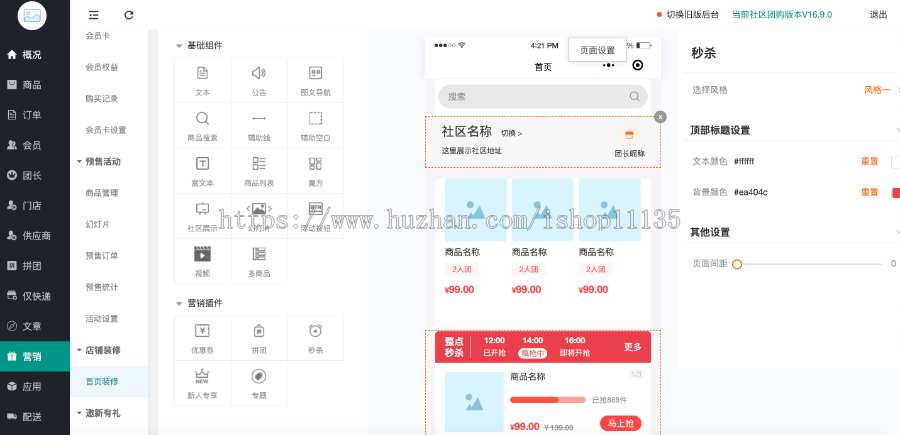Select the 14:00 疯抢中 time slot
Image resolution: width=900 pixels, height=435 pixels.
[533, 347]
